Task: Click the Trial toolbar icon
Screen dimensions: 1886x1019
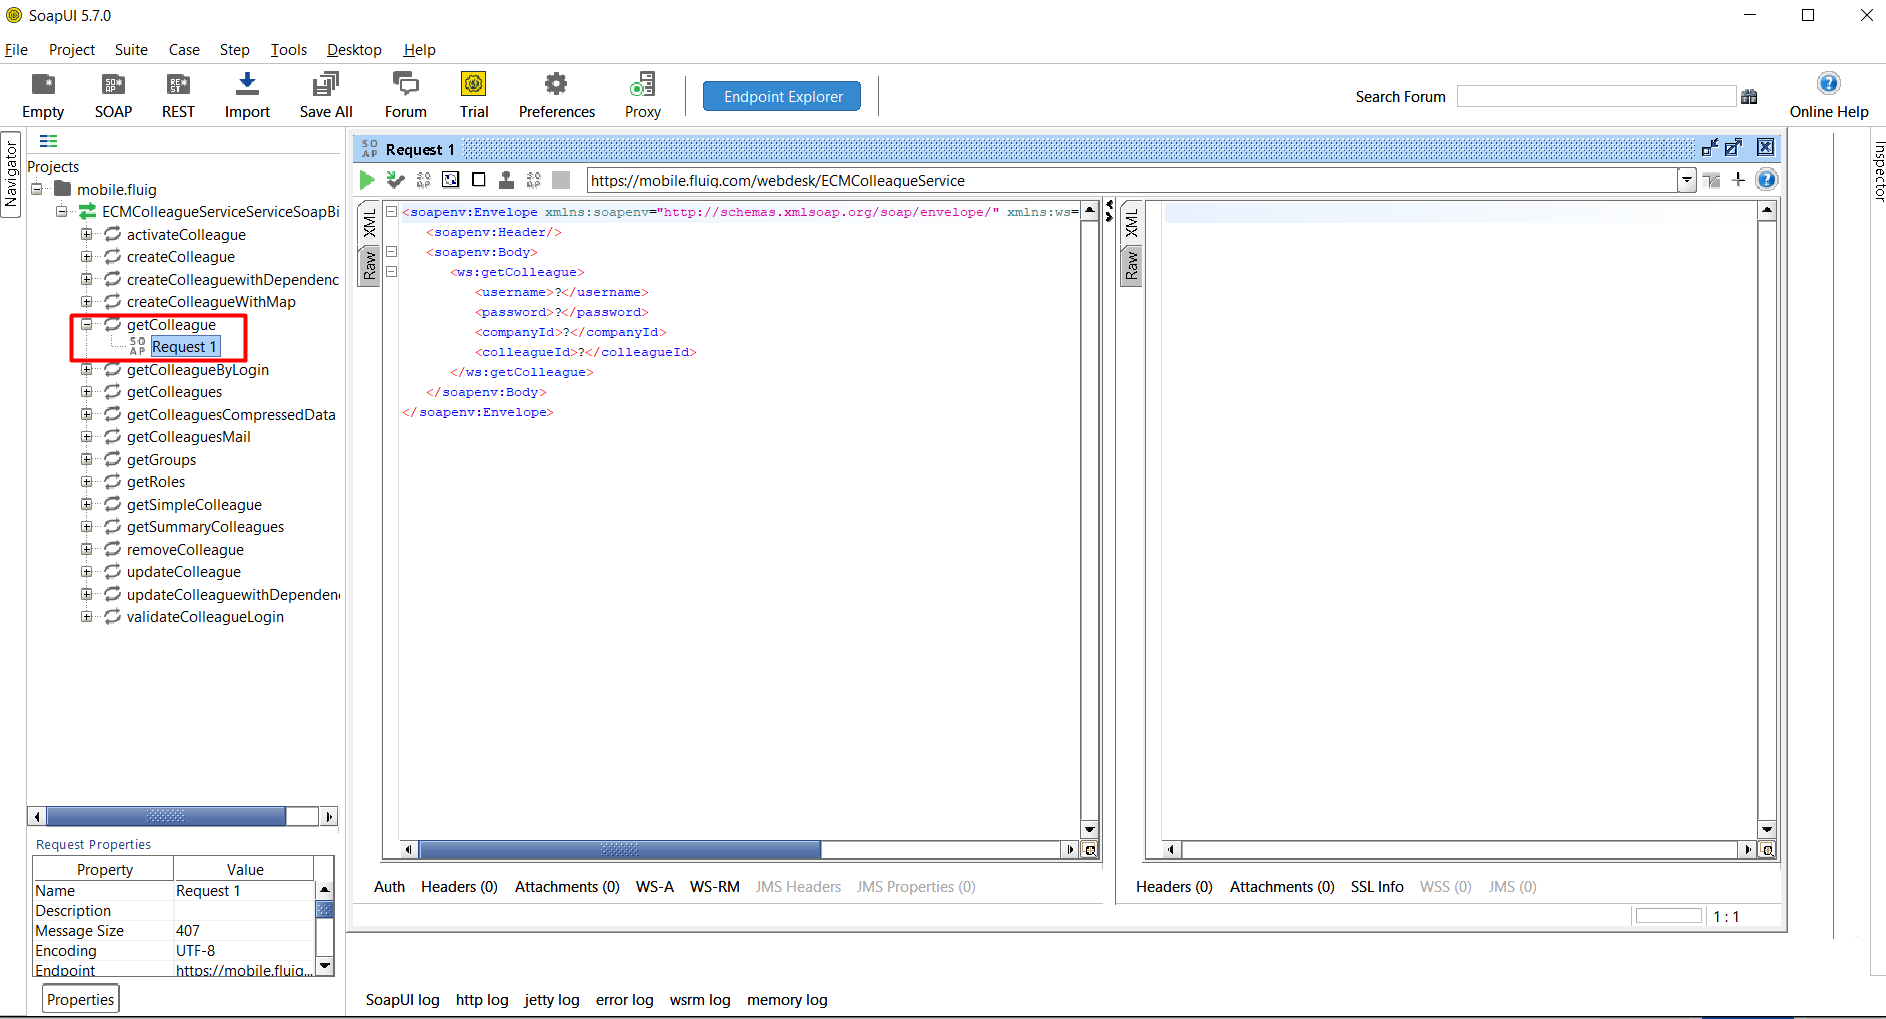Action: 474,95
